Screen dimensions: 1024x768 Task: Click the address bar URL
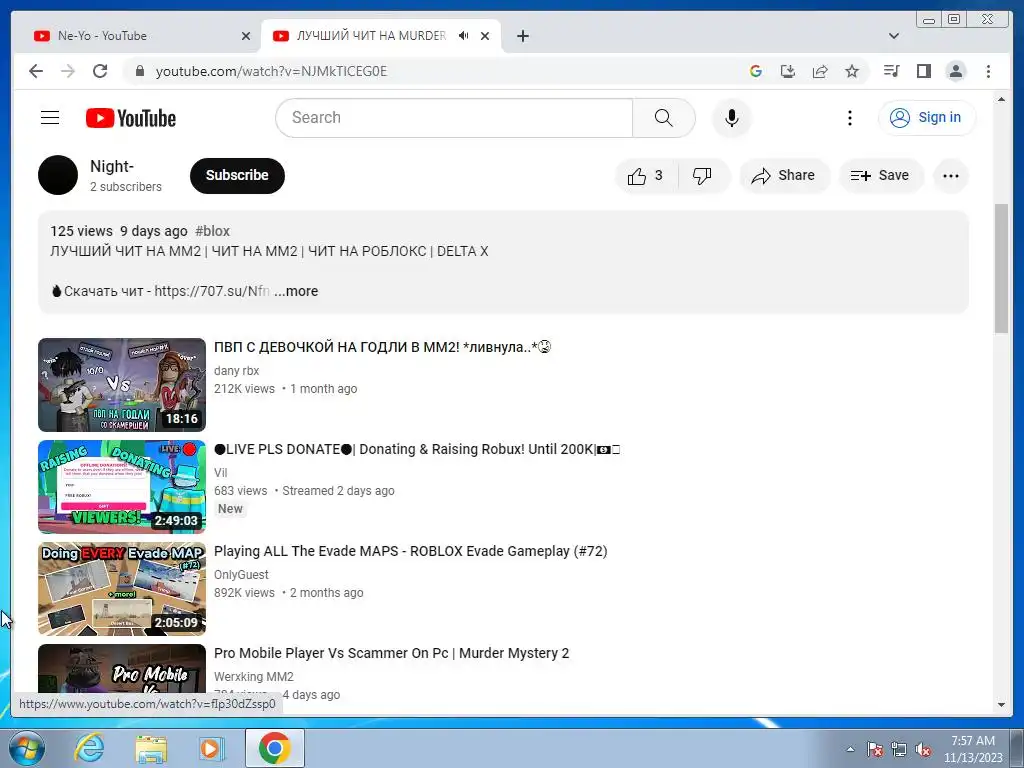(271, 71)
